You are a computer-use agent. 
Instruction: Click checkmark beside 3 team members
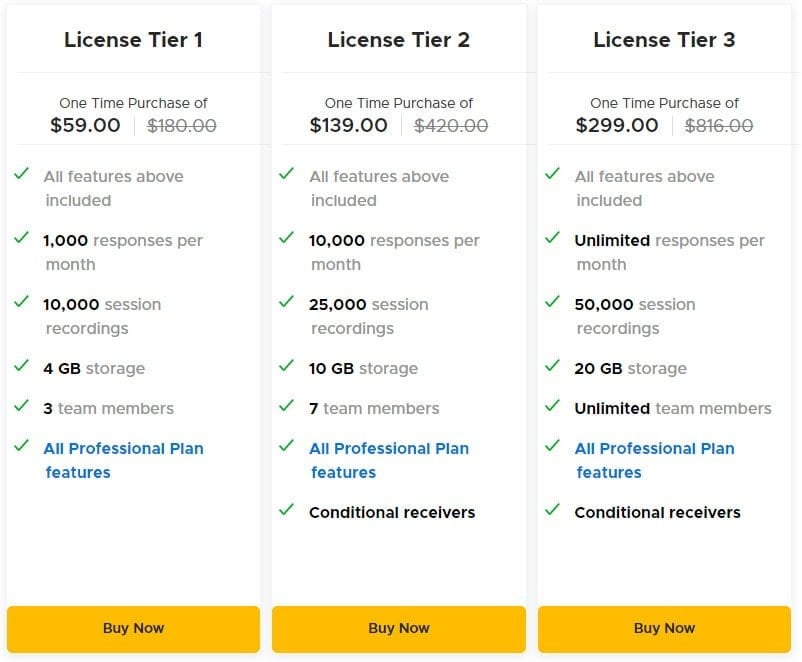[x=21, y=406]
